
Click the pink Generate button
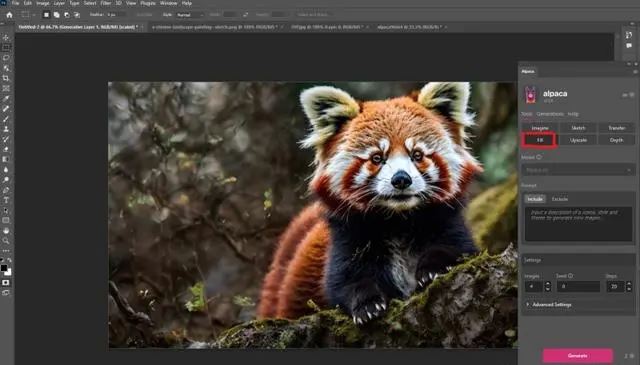click(x=578, y=356)
